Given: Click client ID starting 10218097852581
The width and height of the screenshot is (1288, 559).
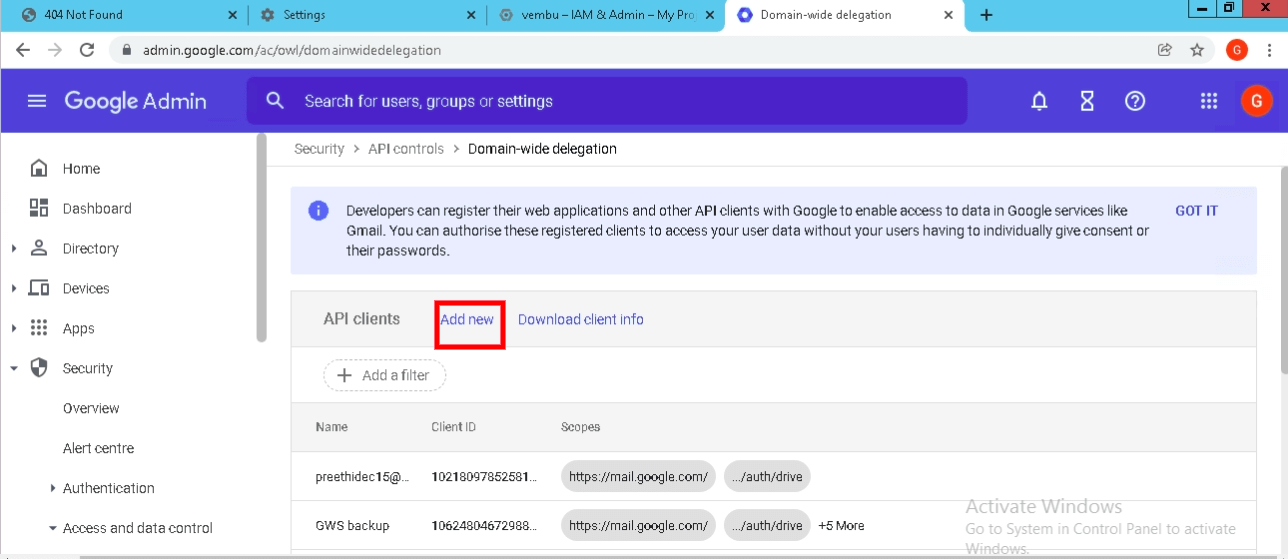Looking at the screenshot, I should [x=484, y=477].
